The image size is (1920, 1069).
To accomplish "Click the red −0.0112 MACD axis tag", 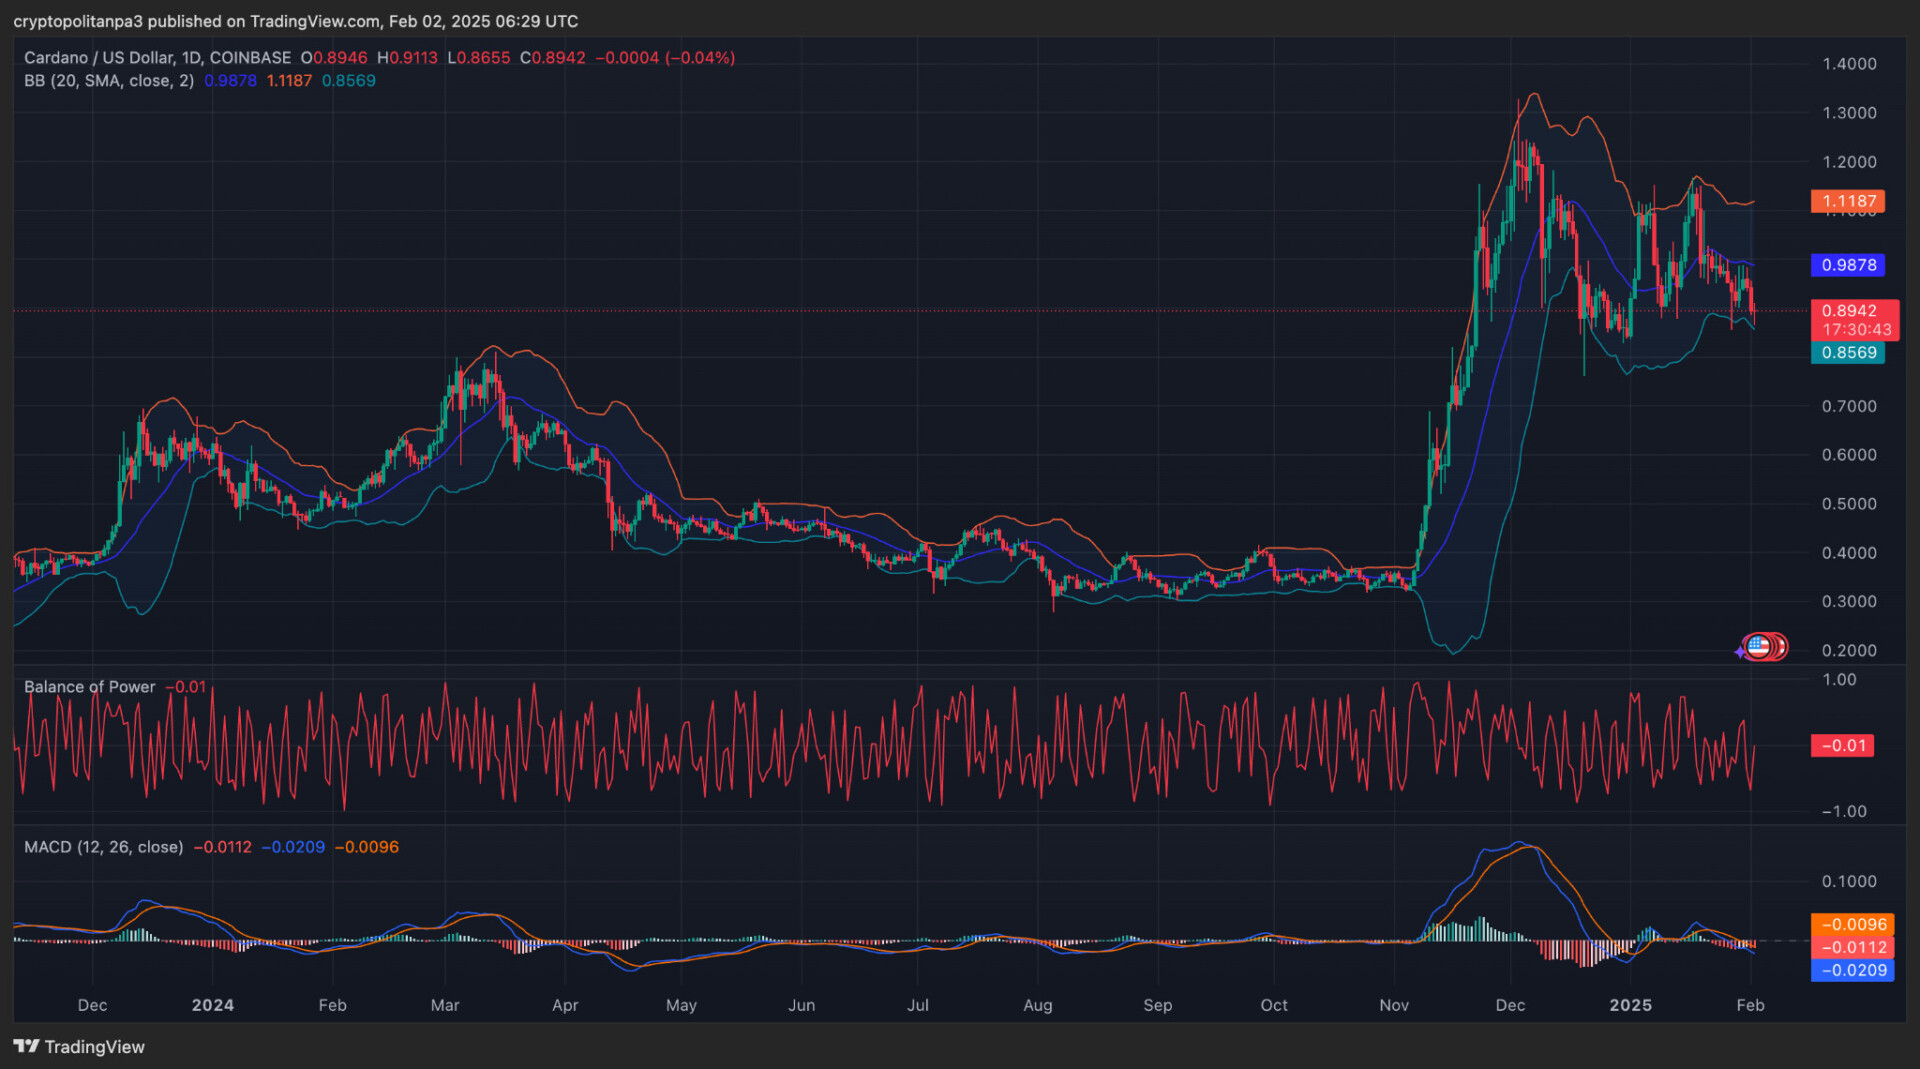I will [x=1852, y=948].
